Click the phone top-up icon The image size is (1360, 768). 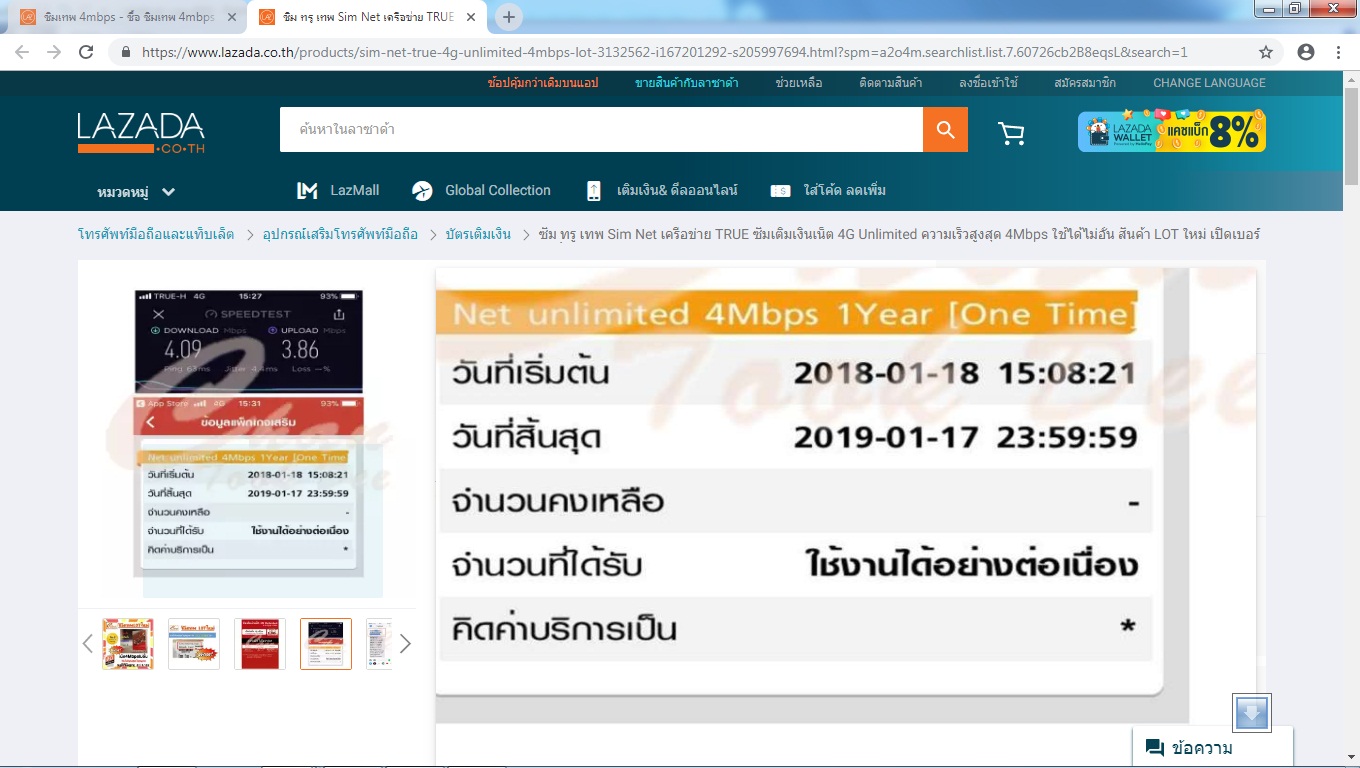pos(593,191)
